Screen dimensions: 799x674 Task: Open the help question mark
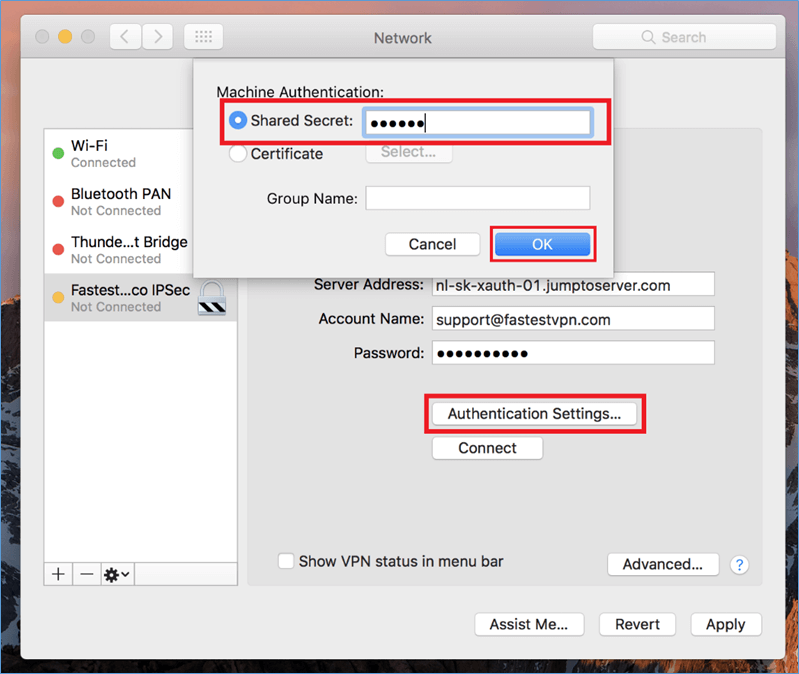pyautogui.click(x=739, y=564)
